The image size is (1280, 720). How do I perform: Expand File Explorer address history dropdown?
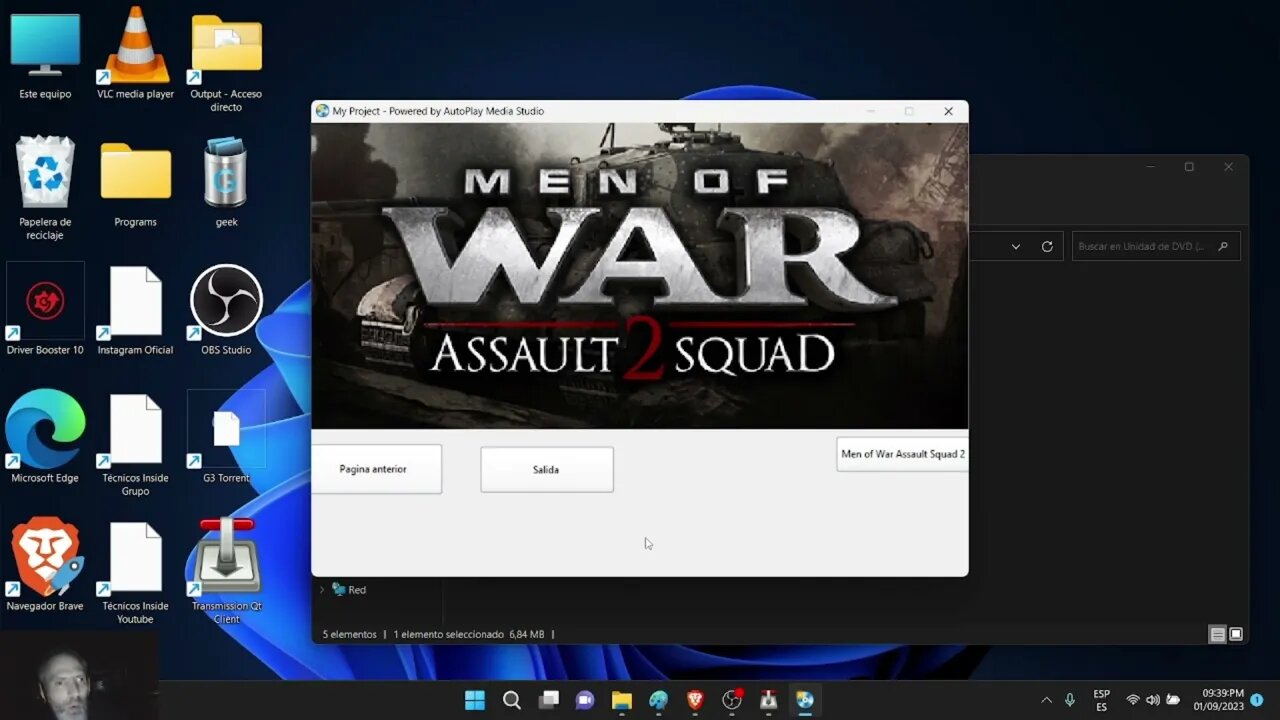click(x=1016, y=246)
